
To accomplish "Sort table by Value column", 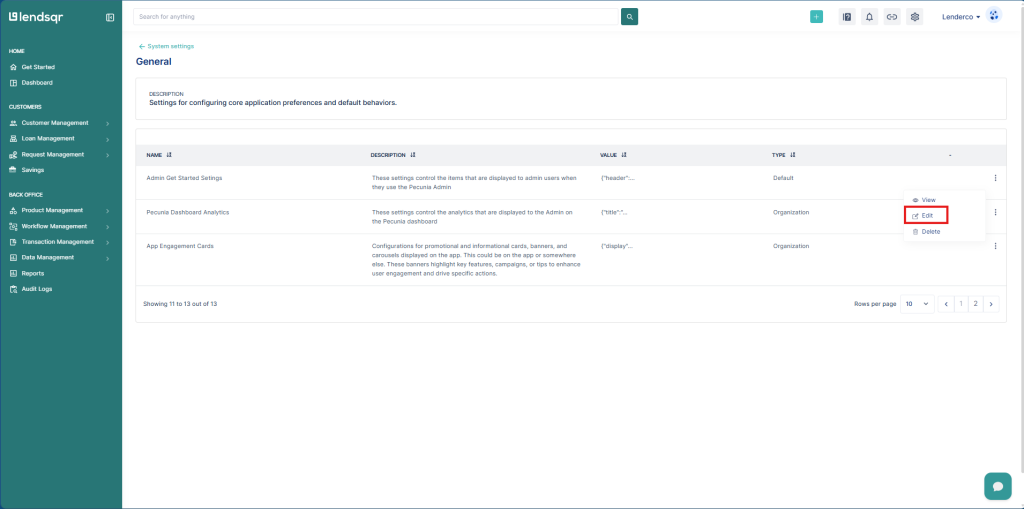I will point(623,155).
